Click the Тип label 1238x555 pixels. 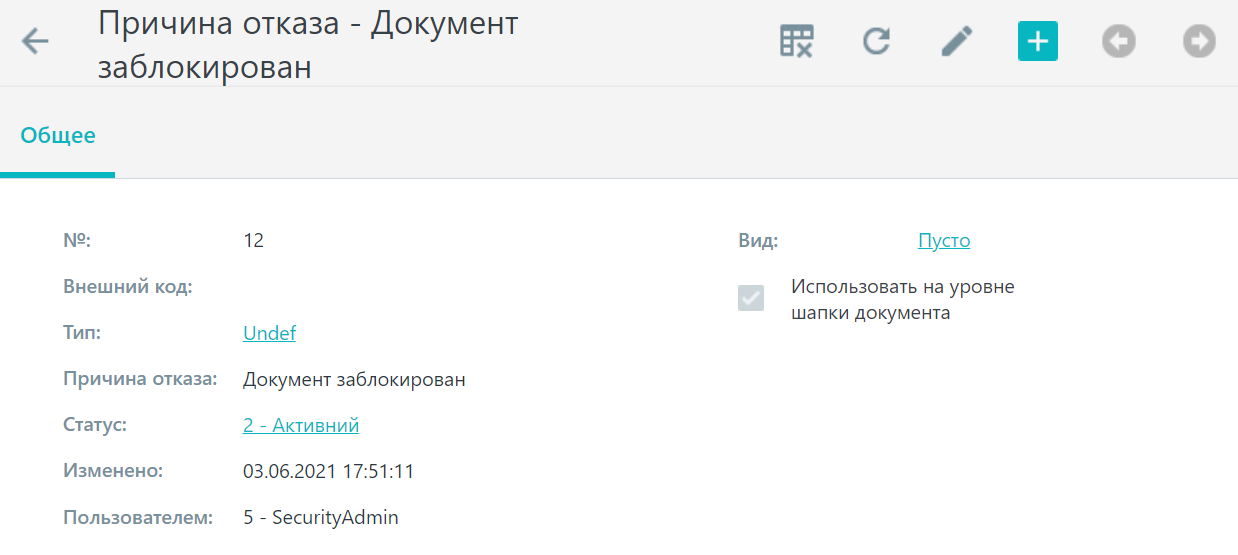[x=82, y=333]
